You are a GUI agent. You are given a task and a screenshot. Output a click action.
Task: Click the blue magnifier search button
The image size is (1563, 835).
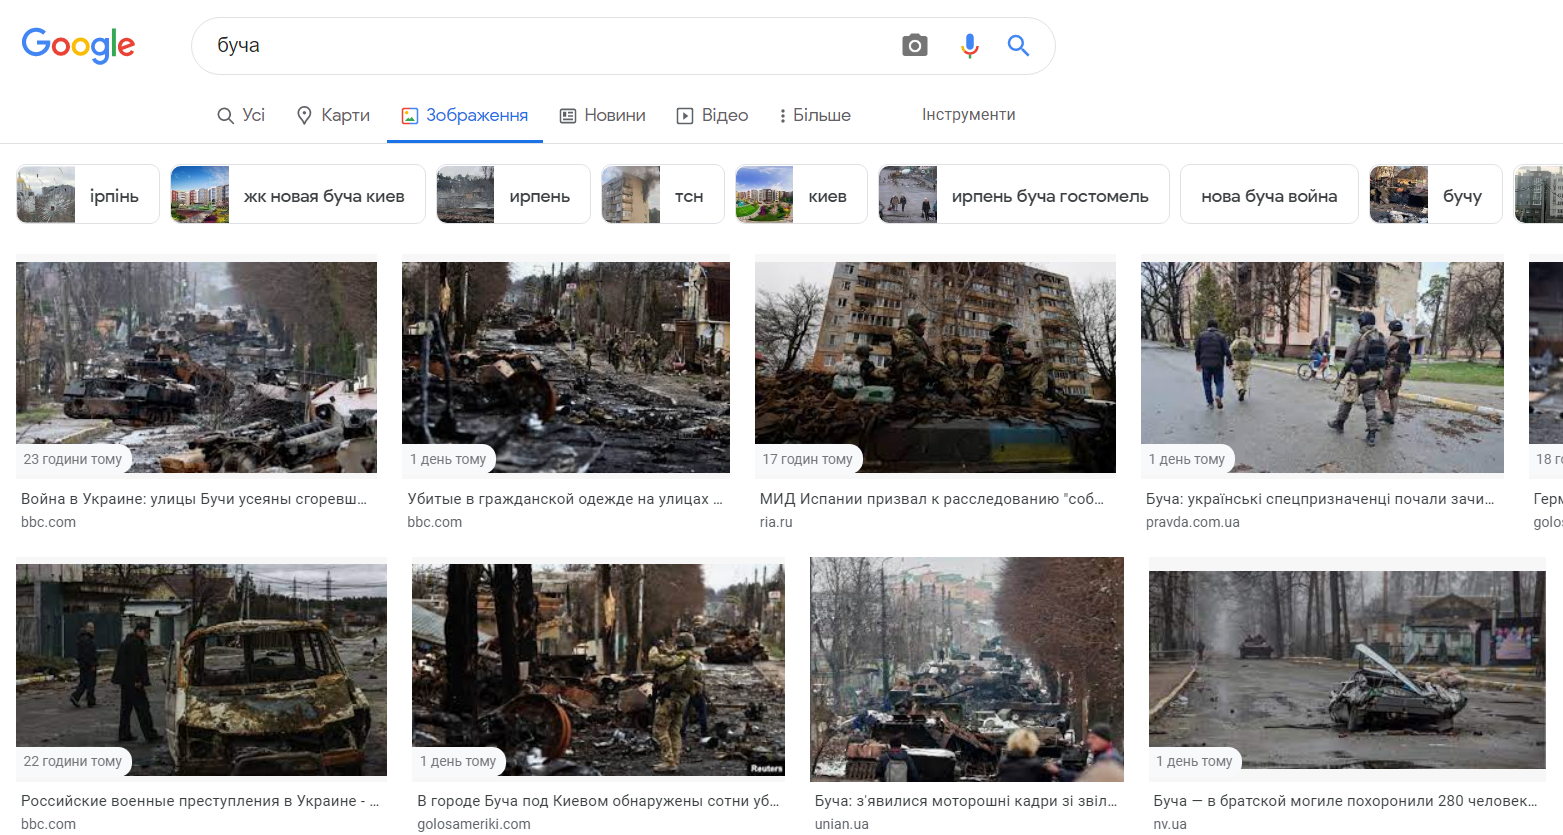coord(1018,45)
